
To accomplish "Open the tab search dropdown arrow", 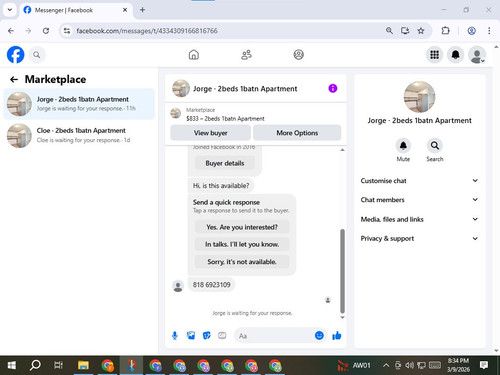I will point(10,10).
